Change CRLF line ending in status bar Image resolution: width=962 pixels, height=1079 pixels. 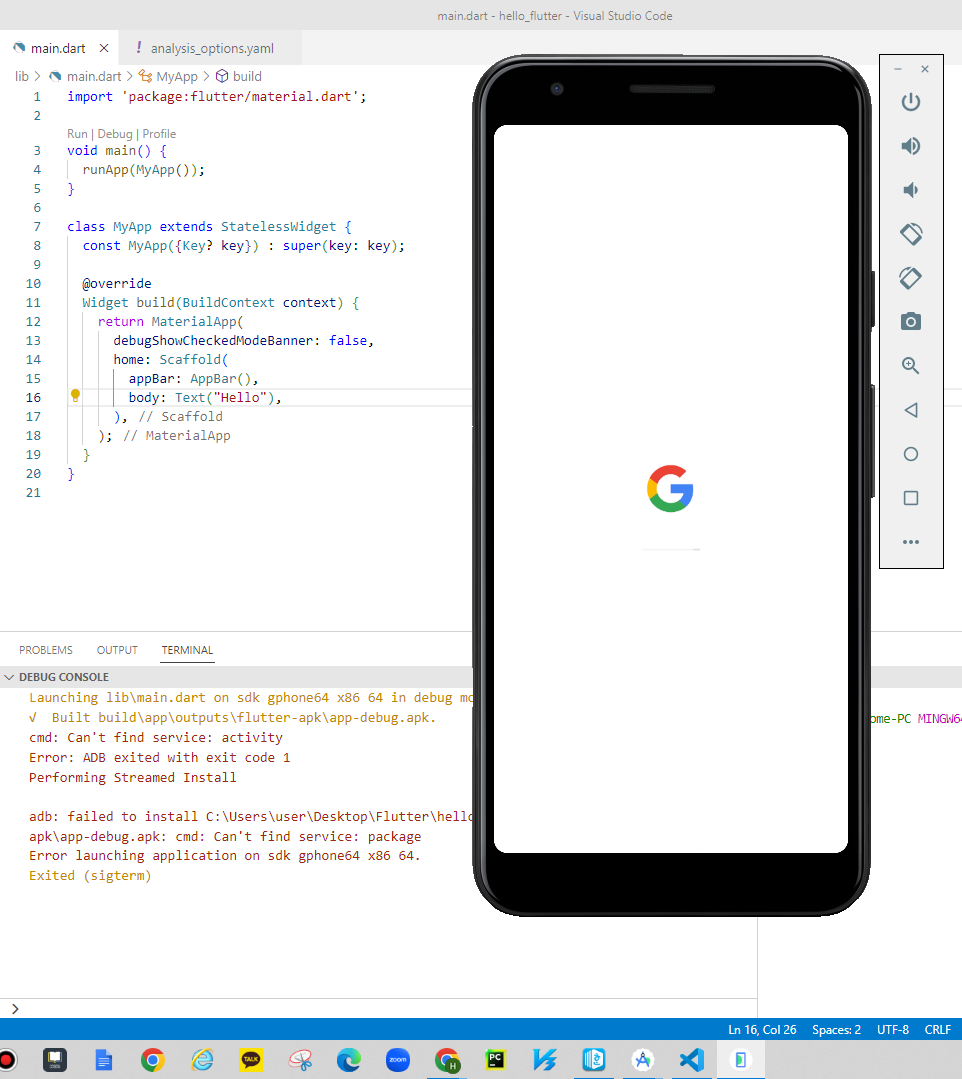pos(937,1029)
